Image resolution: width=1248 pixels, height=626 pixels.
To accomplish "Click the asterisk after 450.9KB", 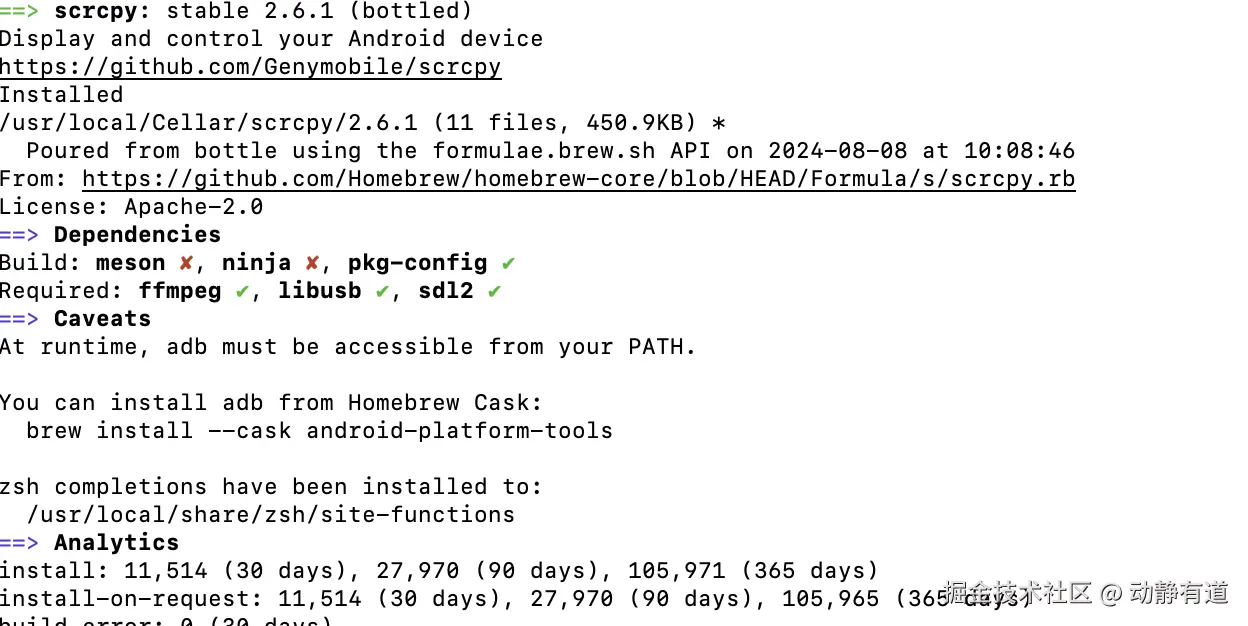I will (718, 123).
